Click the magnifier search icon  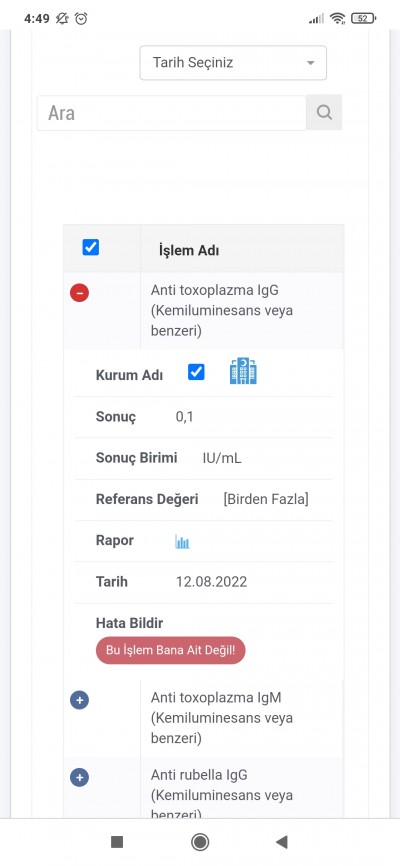click(324, 113)
